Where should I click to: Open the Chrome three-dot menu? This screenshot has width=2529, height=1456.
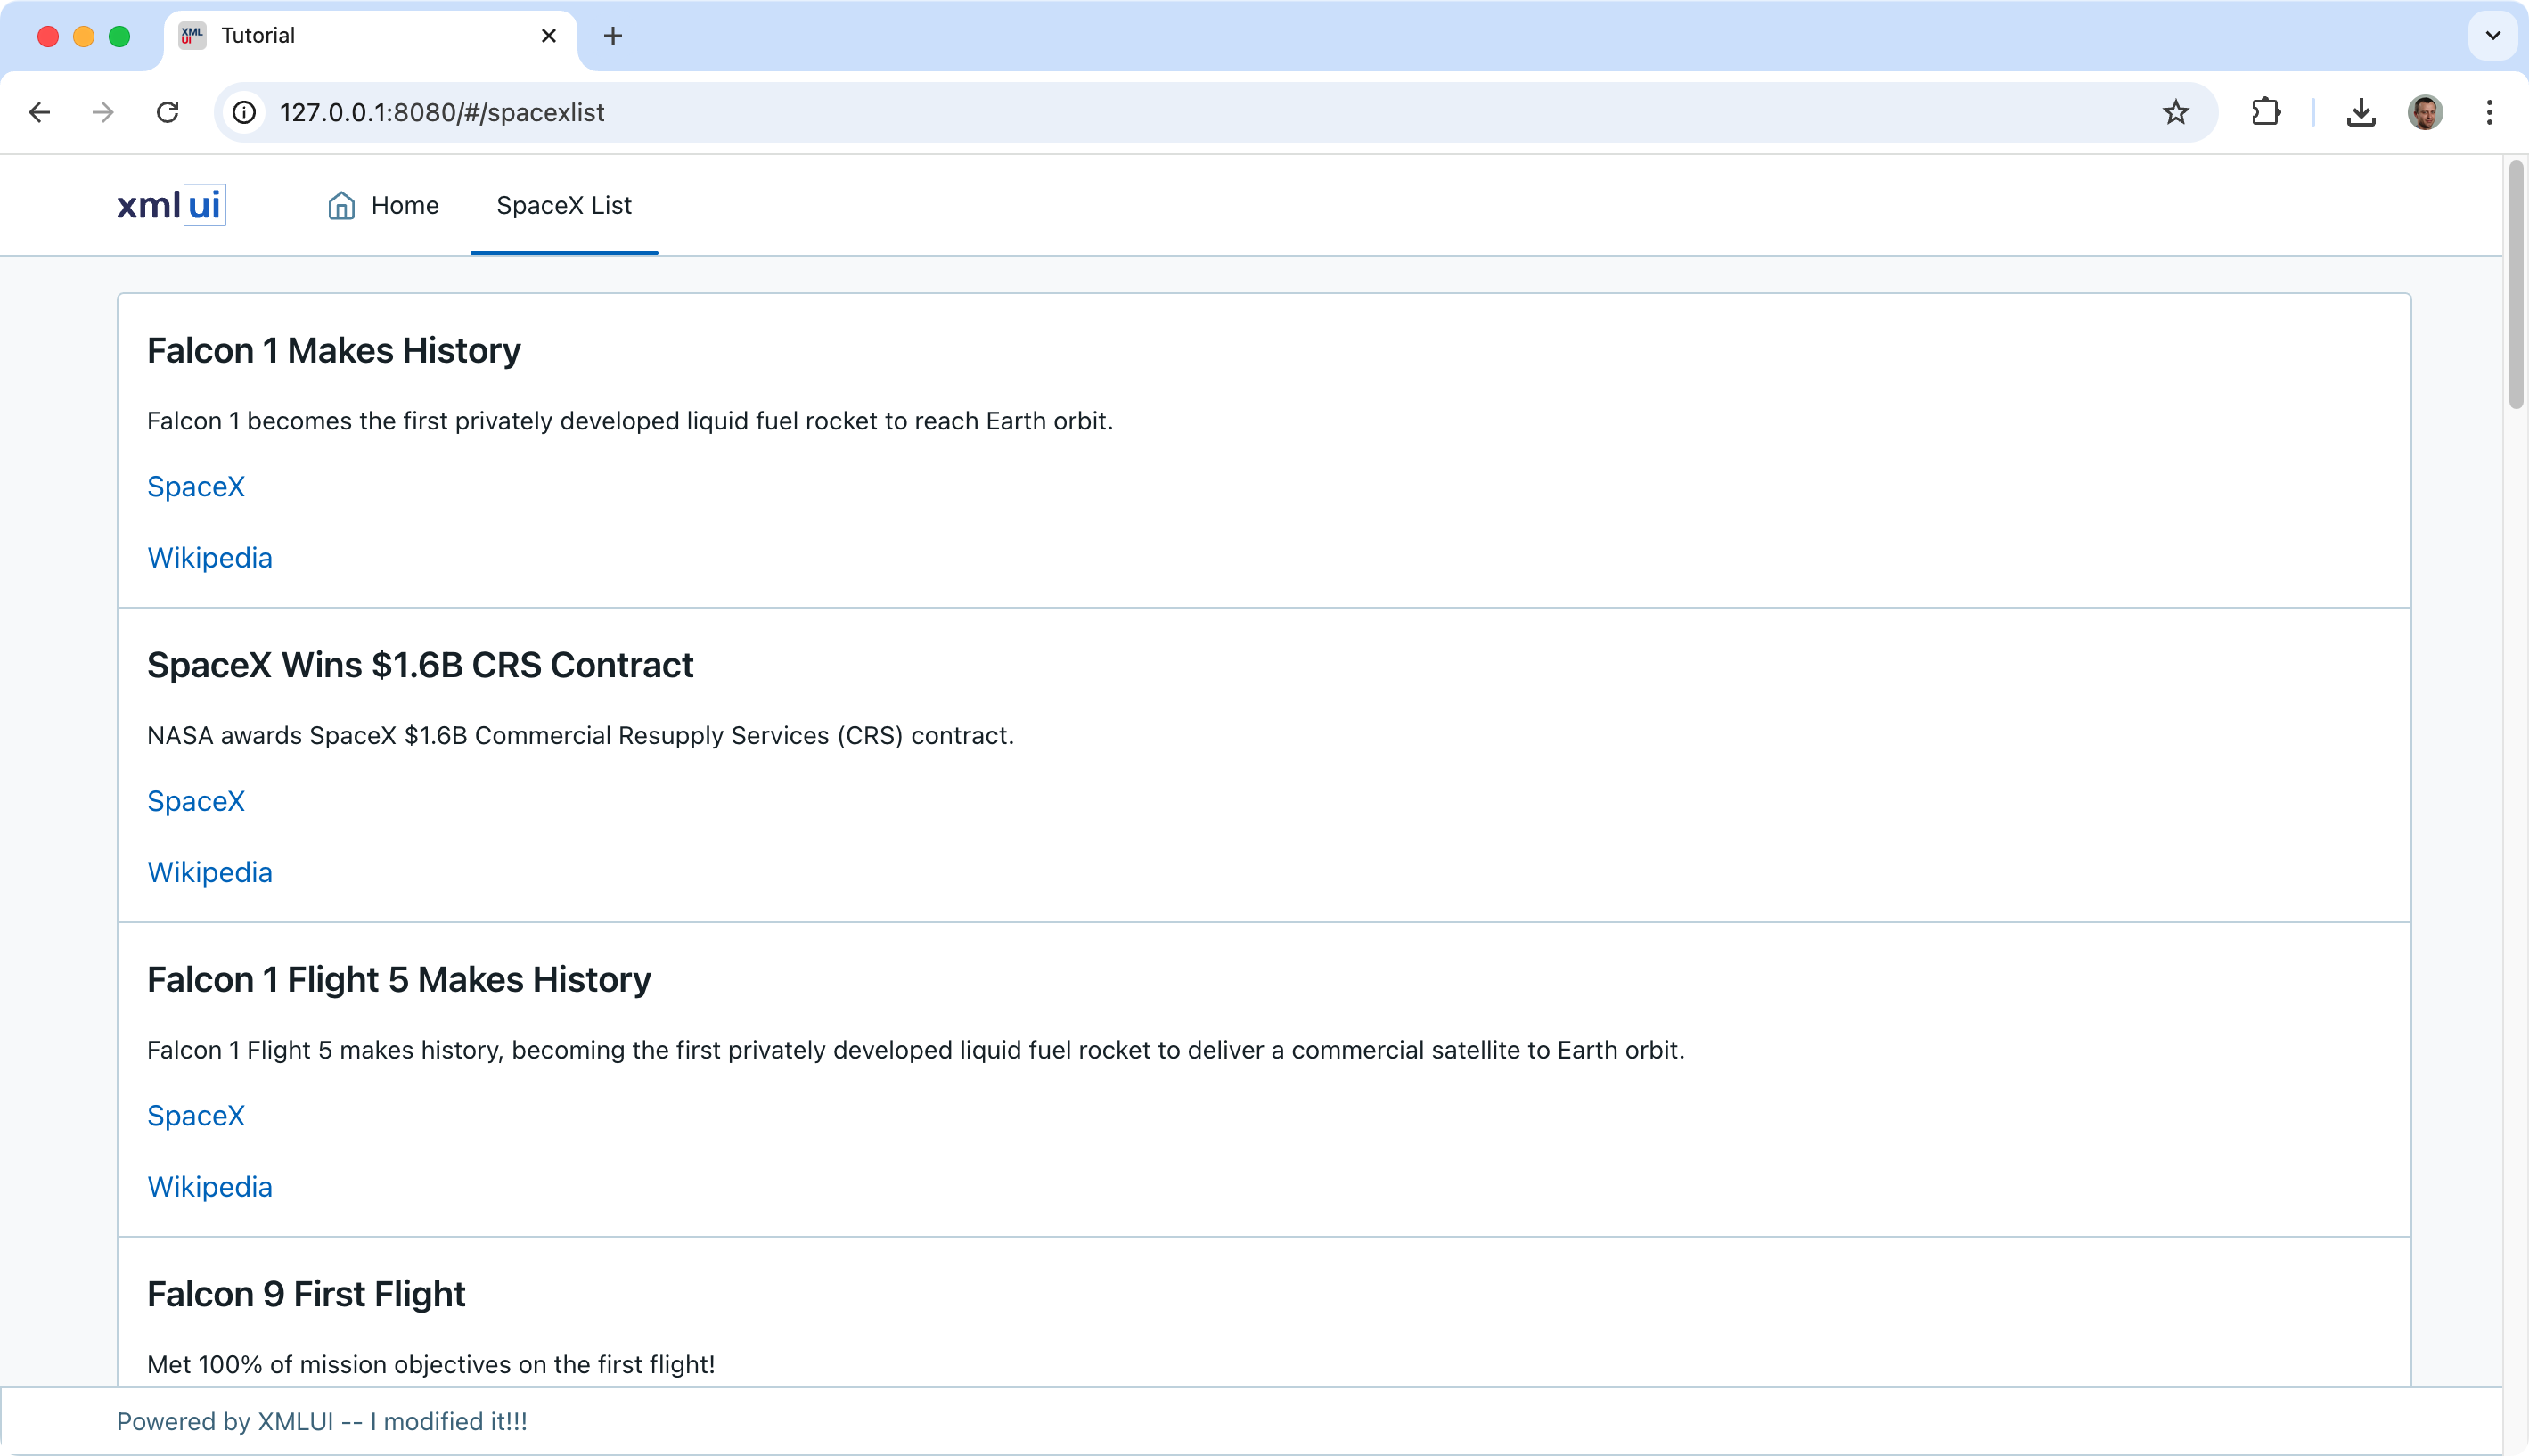click(x=2489, y=112)
